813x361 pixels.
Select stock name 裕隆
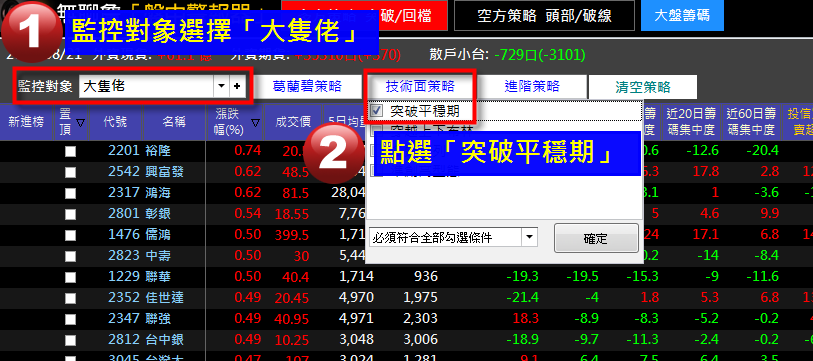point(158,151)
